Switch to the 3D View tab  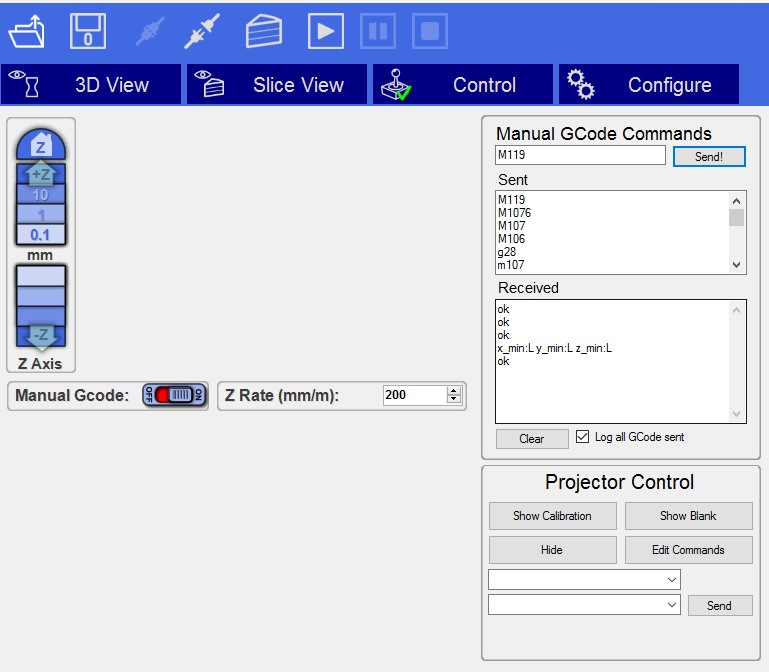click(x=91, y=85)
